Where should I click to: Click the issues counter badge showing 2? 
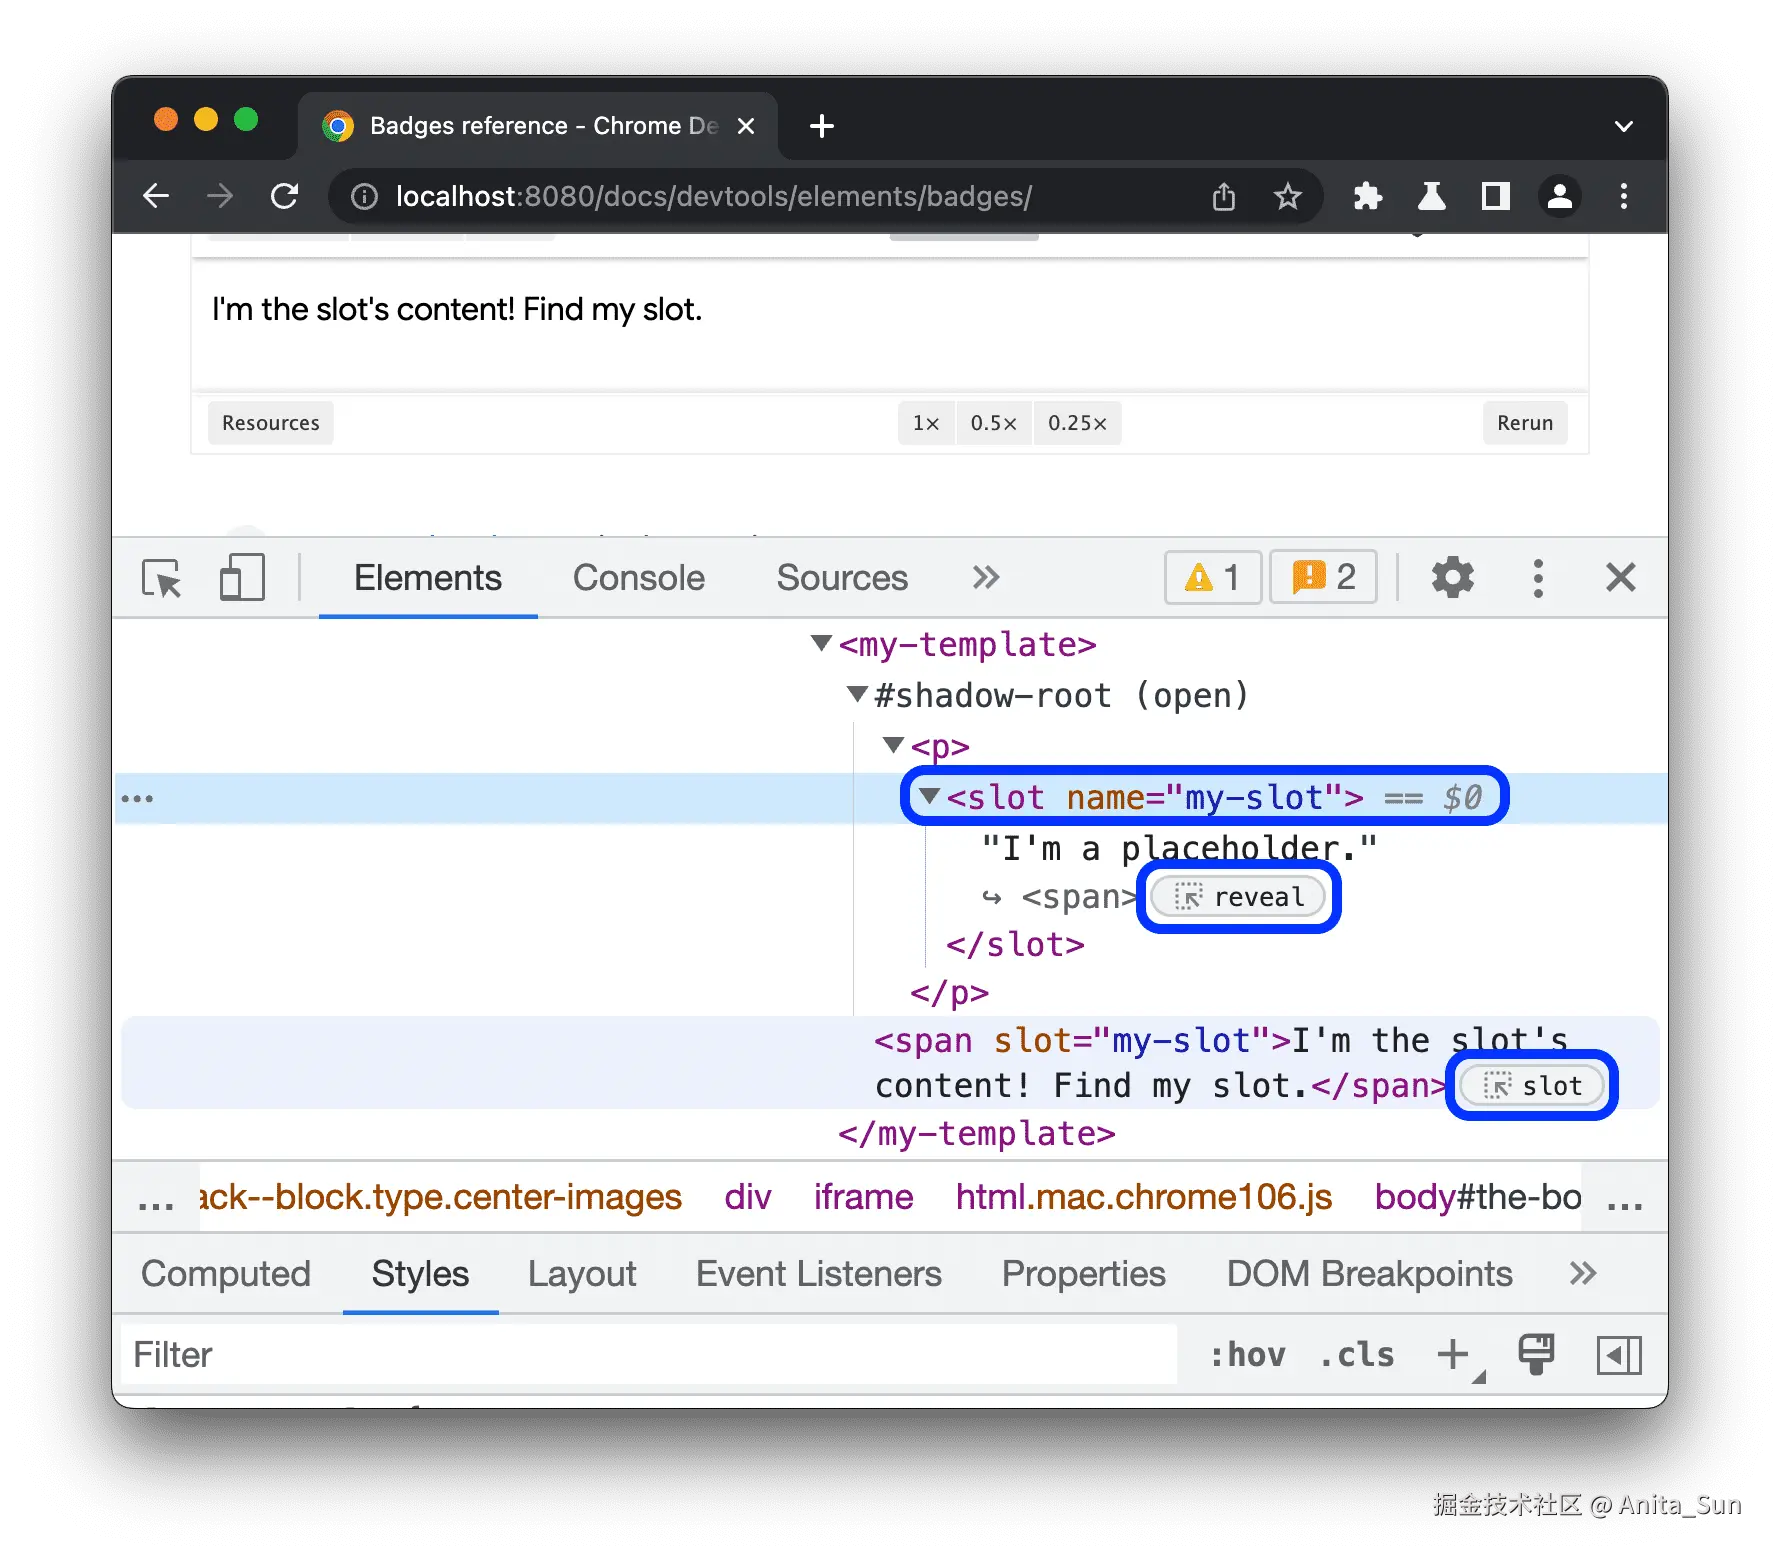[1323, 577]
